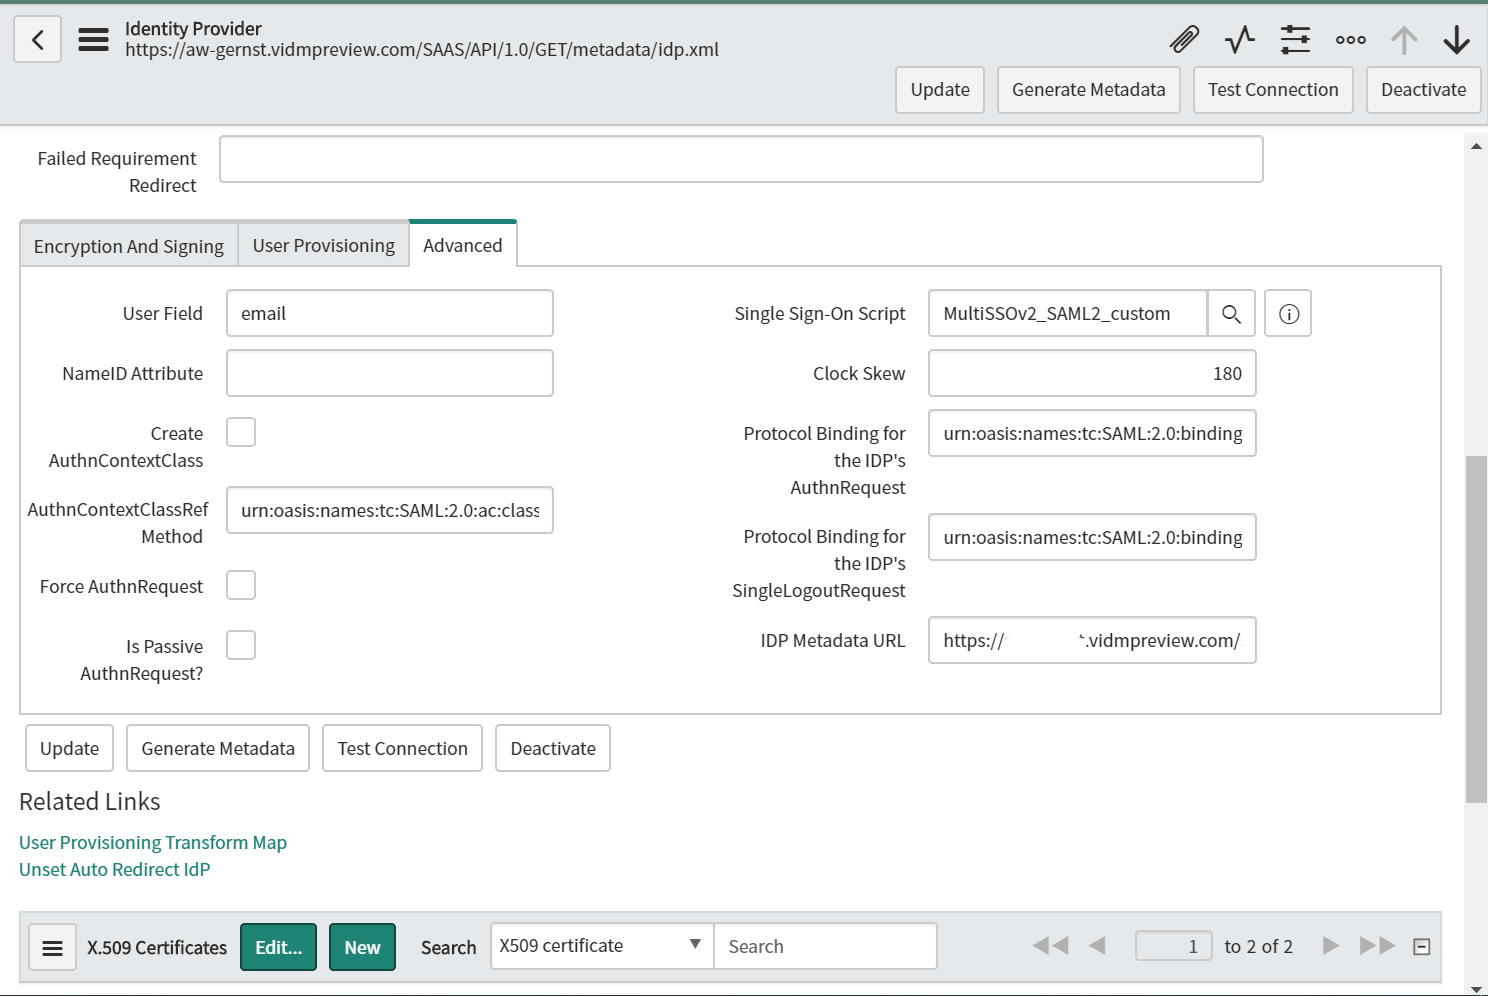This screenshot has width=1488, height=996.
Task: Click the back arrow button
Action: click(x=38, y=40)
